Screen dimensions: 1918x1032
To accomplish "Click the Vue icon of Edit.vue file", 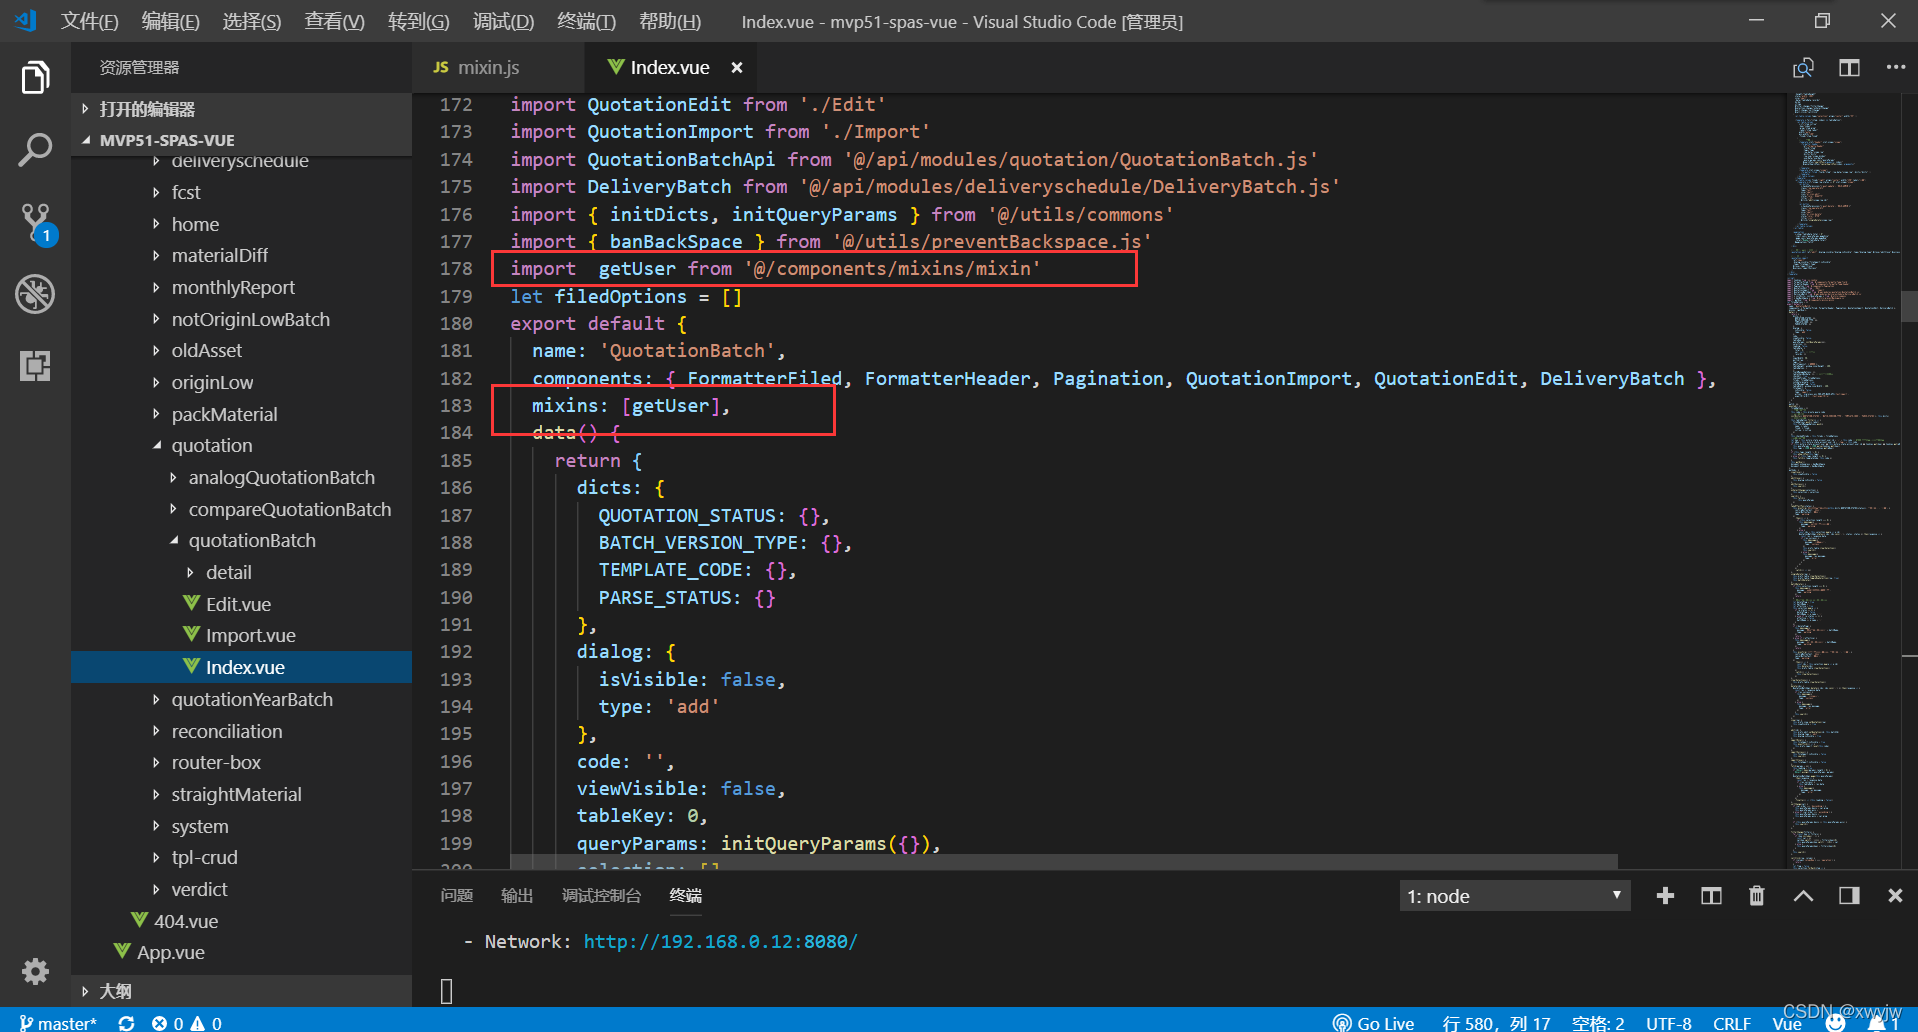I will (x=191, y=603).
